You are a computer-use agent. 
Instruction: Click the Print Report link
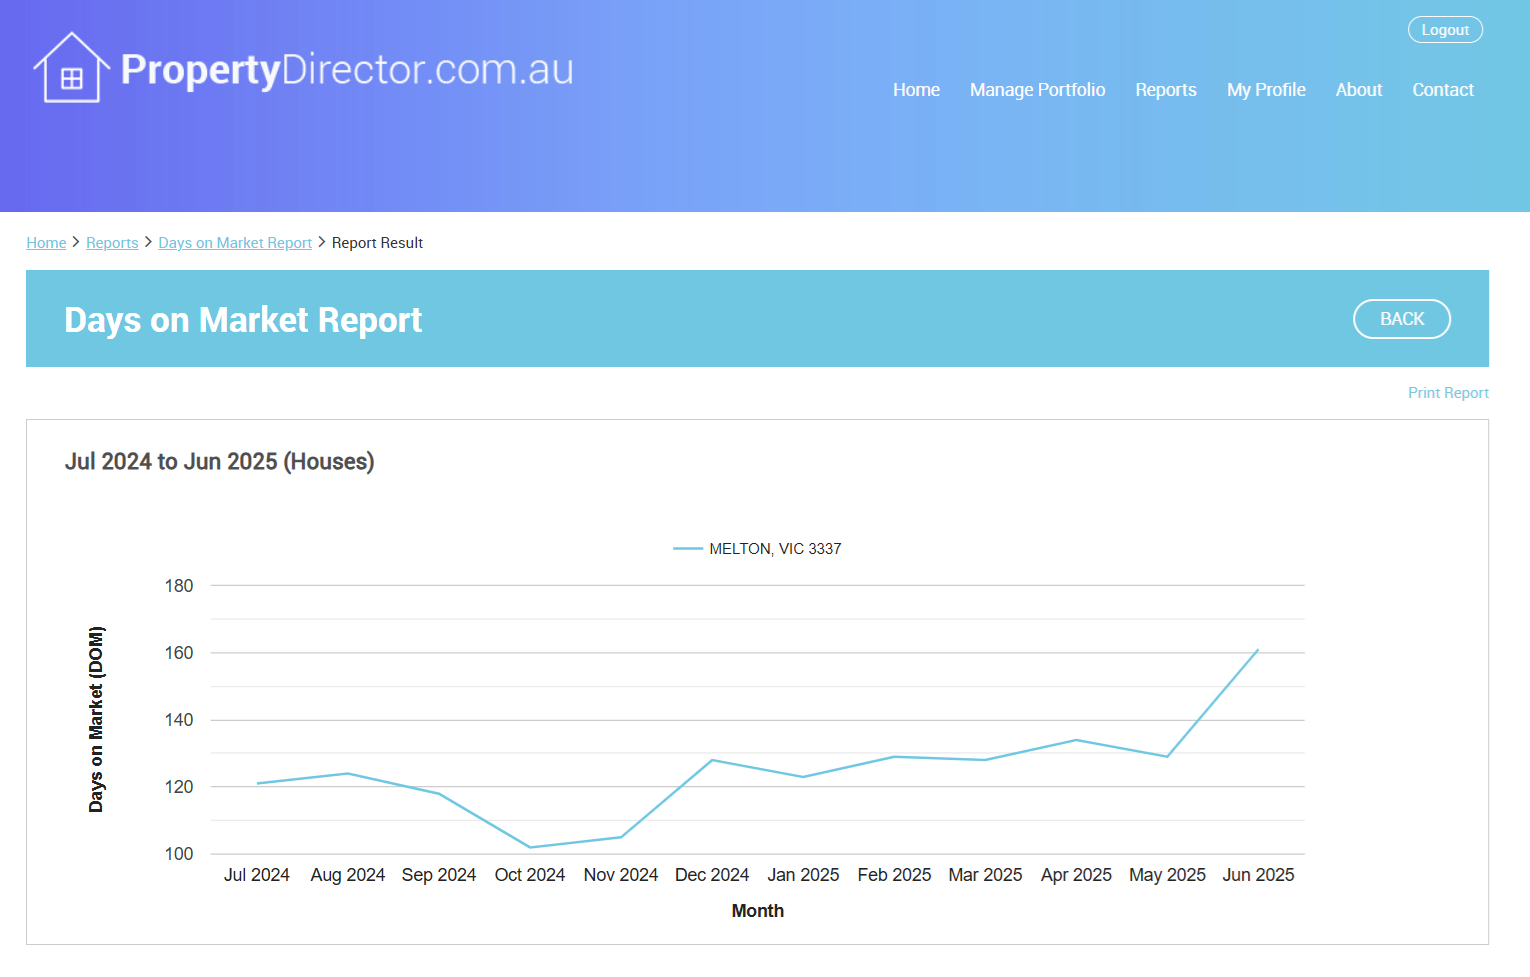click(x=1448, y=393)
